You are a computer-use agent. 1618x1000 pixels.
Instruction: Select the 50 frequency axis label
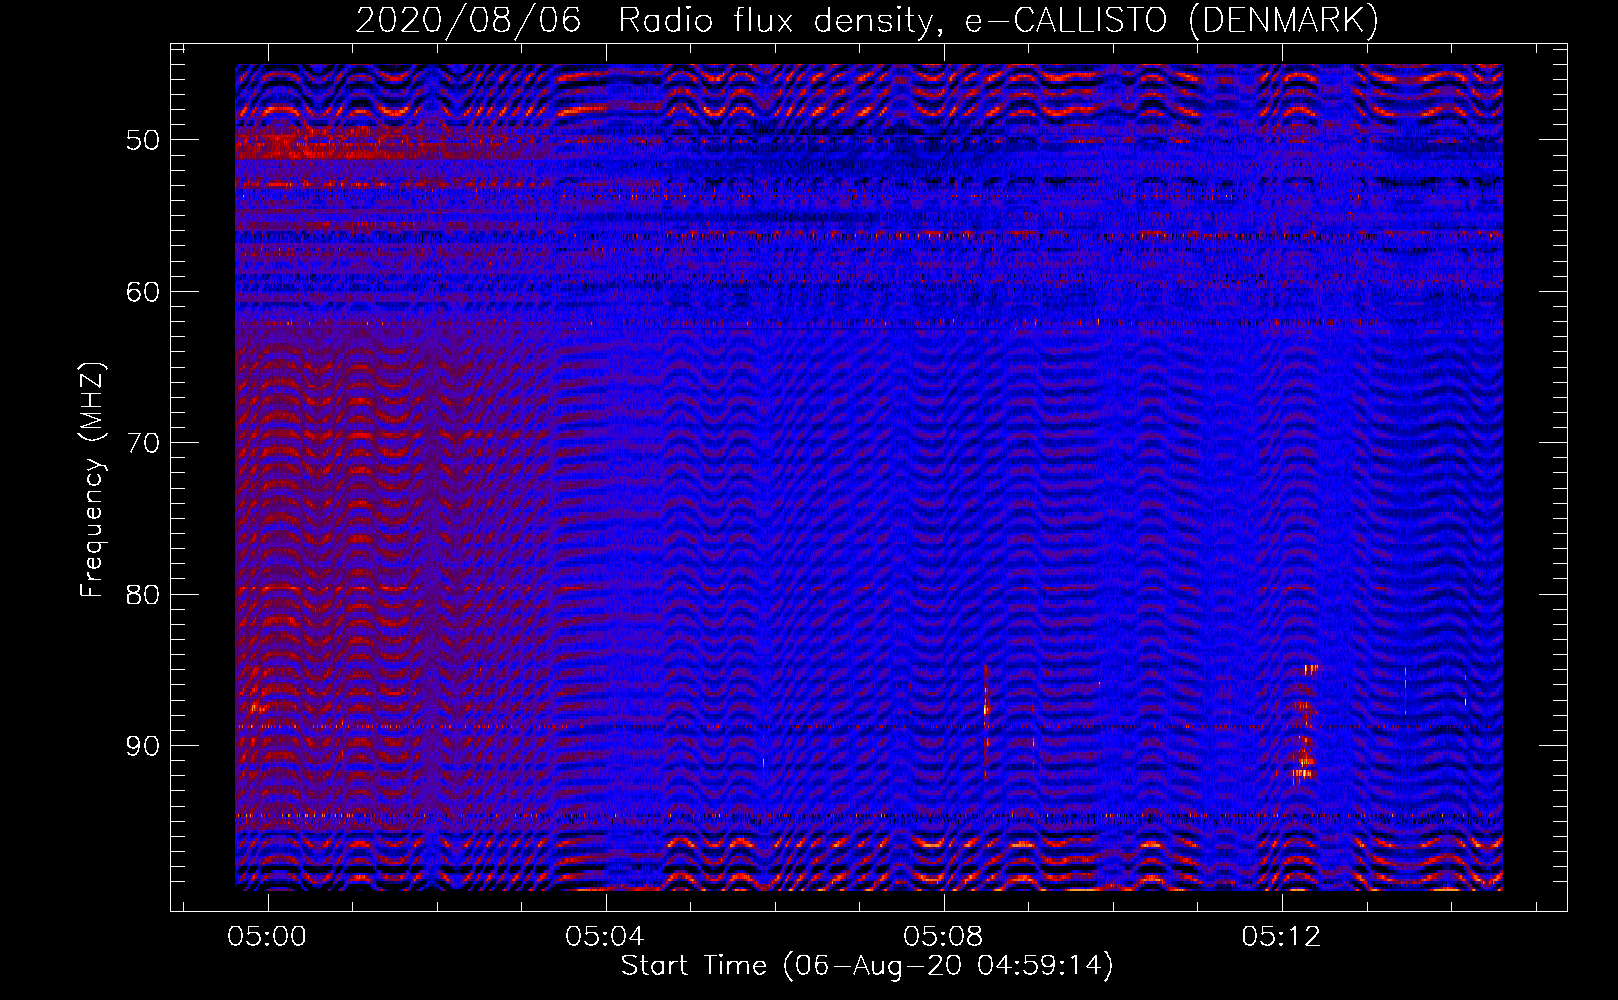click(143, 140)
